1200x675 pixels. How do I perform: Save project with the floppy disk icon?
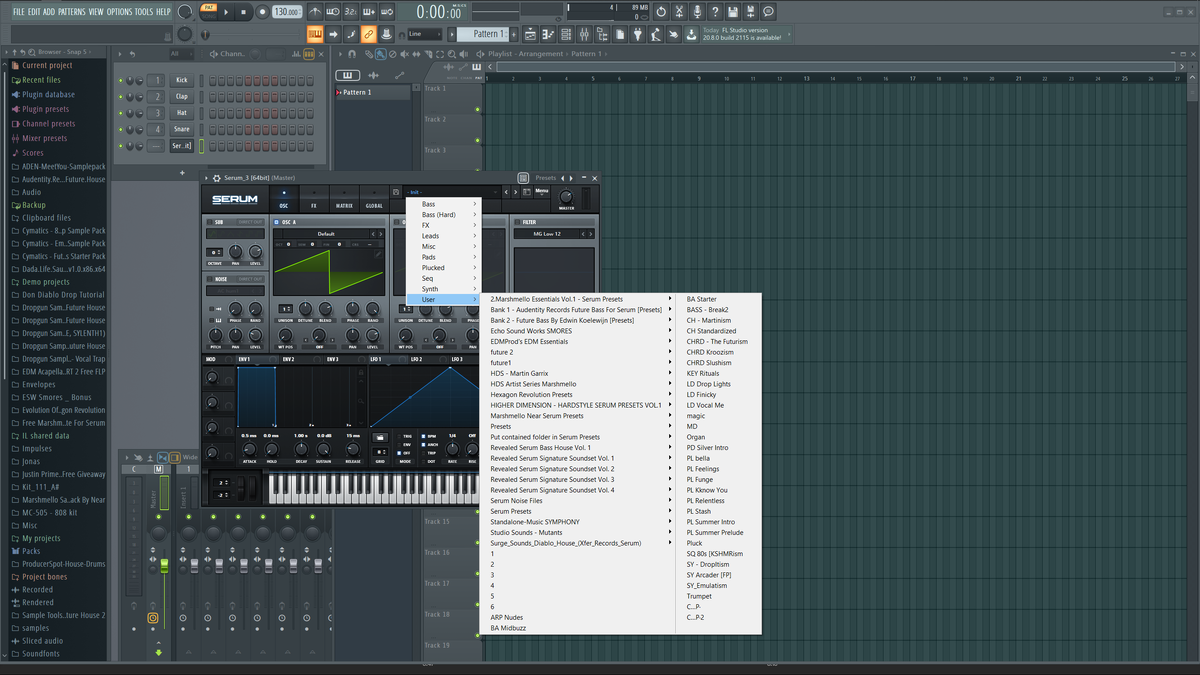pos(733,12)
